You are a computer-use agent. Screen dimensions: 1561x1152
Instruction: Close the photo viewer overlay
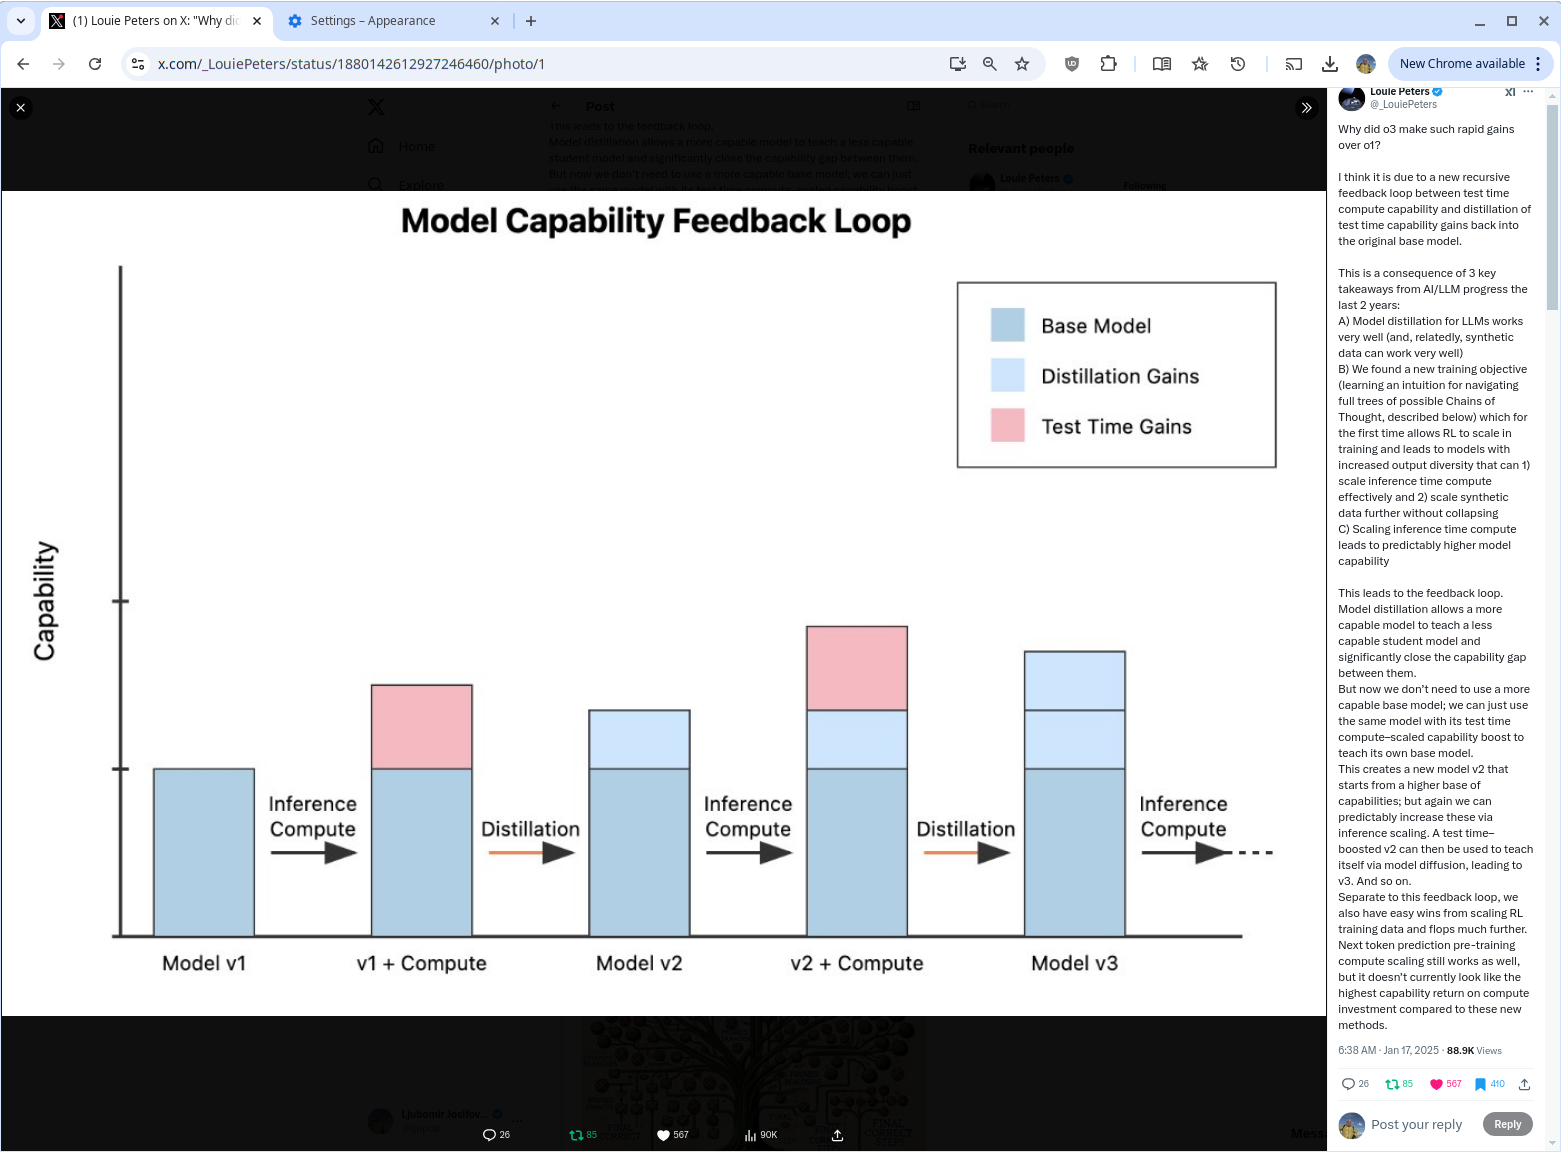tap(21, 108)
